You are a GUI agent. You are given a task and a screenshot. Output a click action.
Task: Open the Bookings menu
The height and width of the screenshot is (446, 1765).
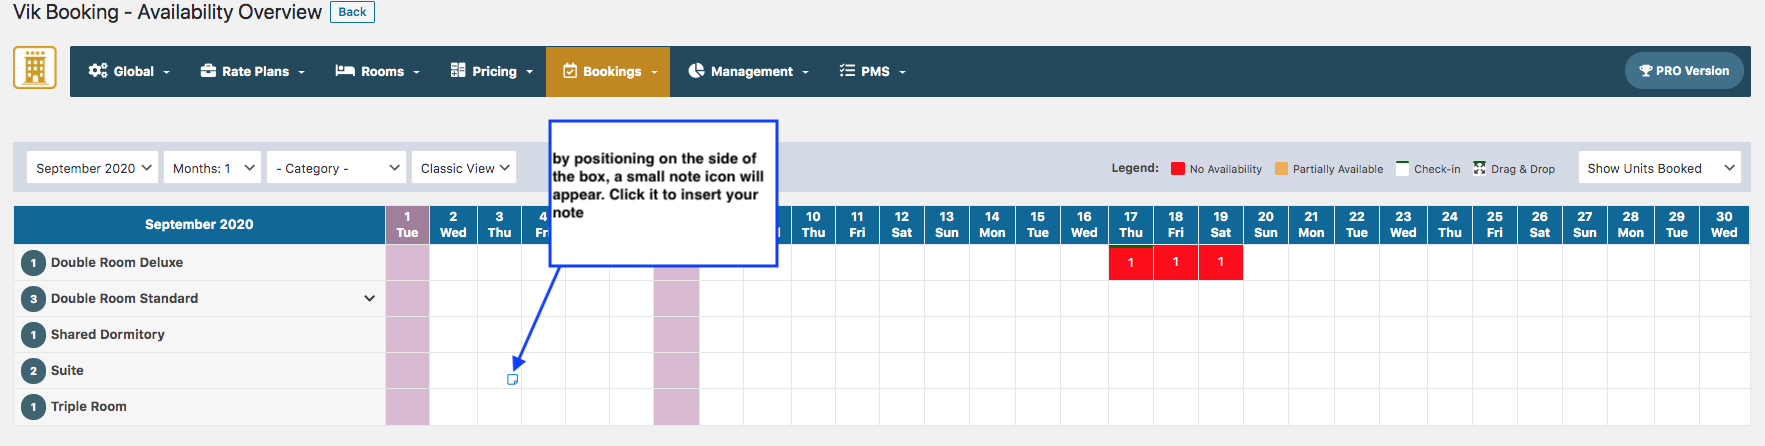click(x=608, y=72)
